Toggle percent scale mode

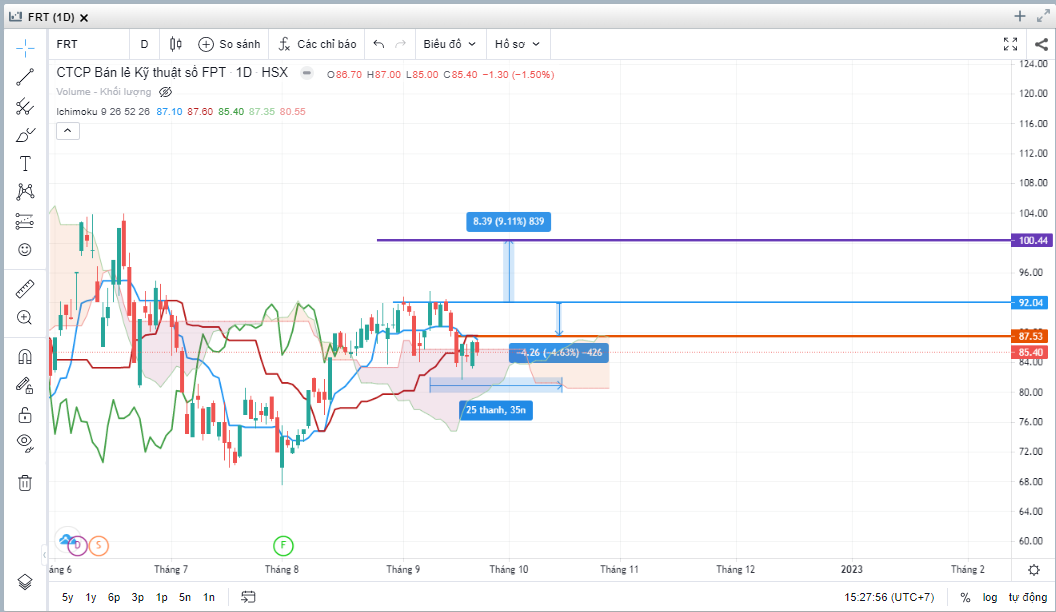965,597
